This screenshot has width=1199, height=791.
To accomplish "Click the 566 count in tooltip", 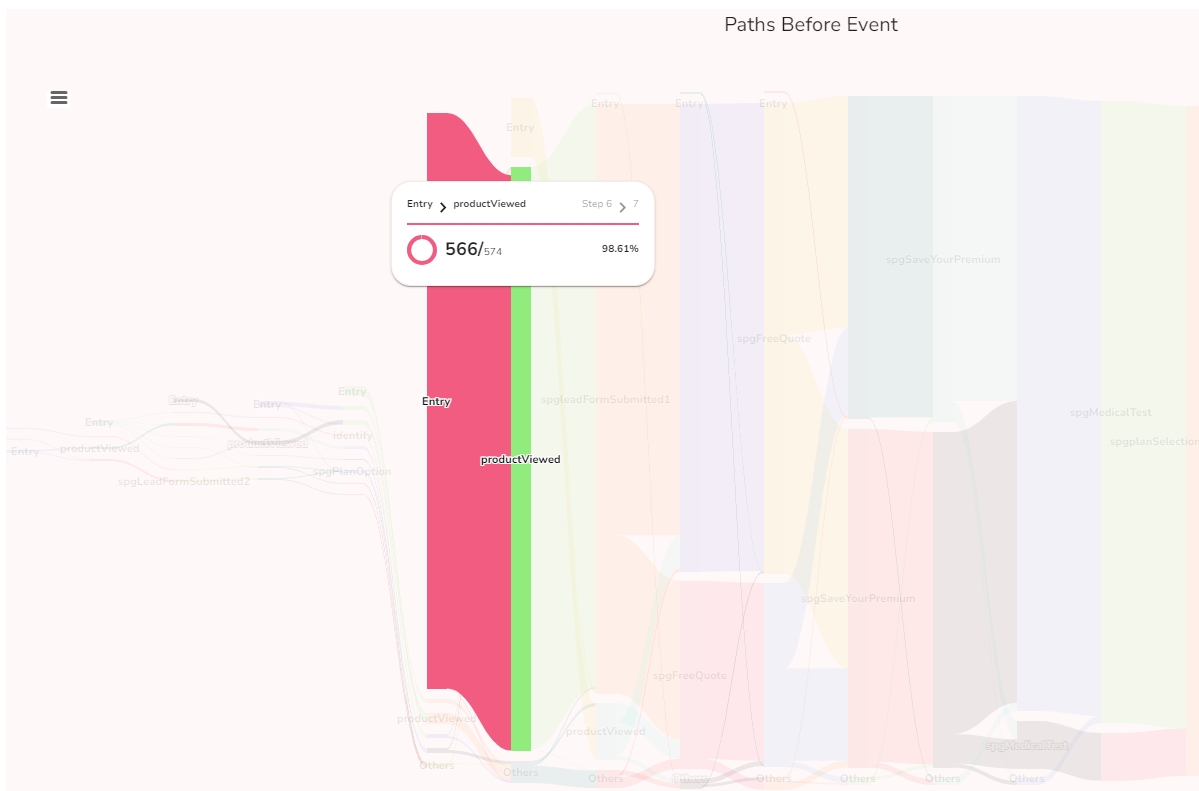I will (462, 249).
